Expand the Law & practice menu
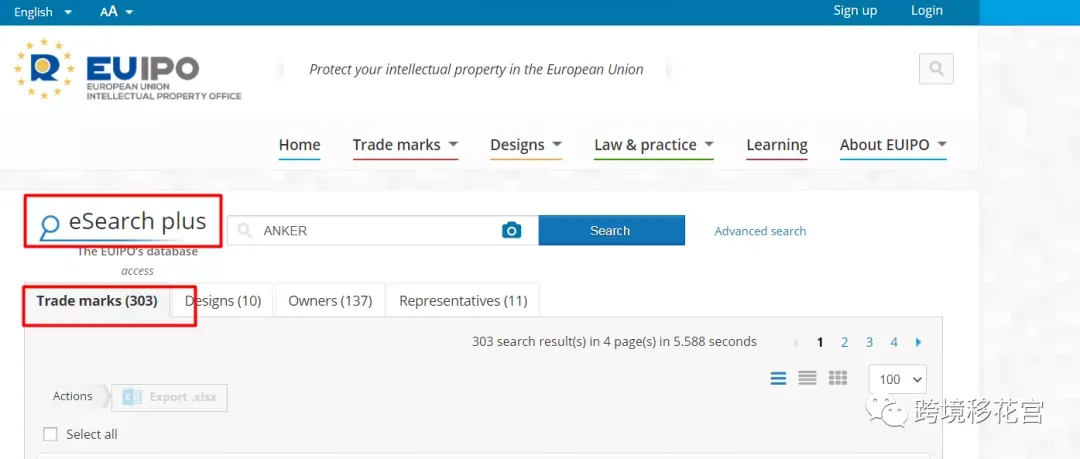The image size is (1080, 459). pos(654,145)
